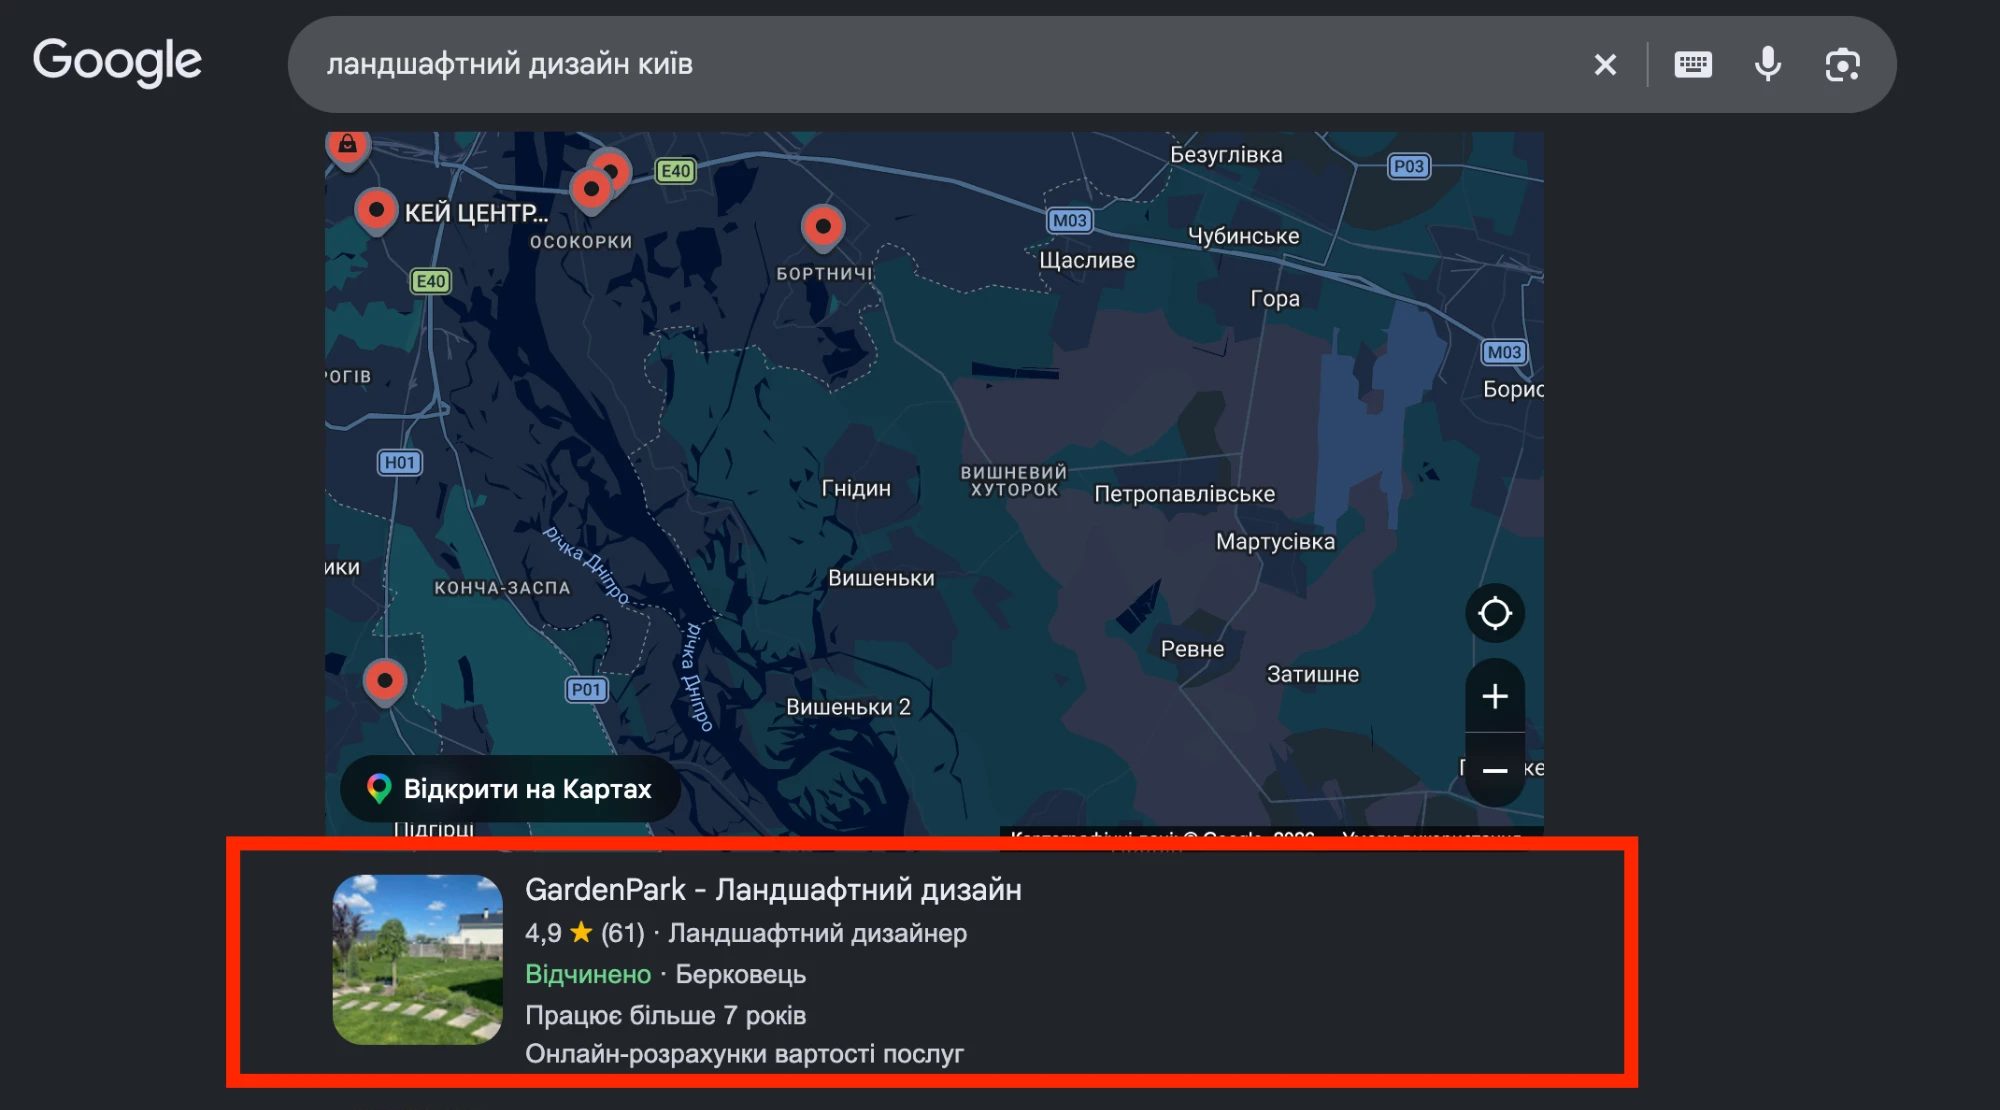Click the Затишне map label
The width and height of the screenshot is (2000, 1110).
pos(1313,675)
